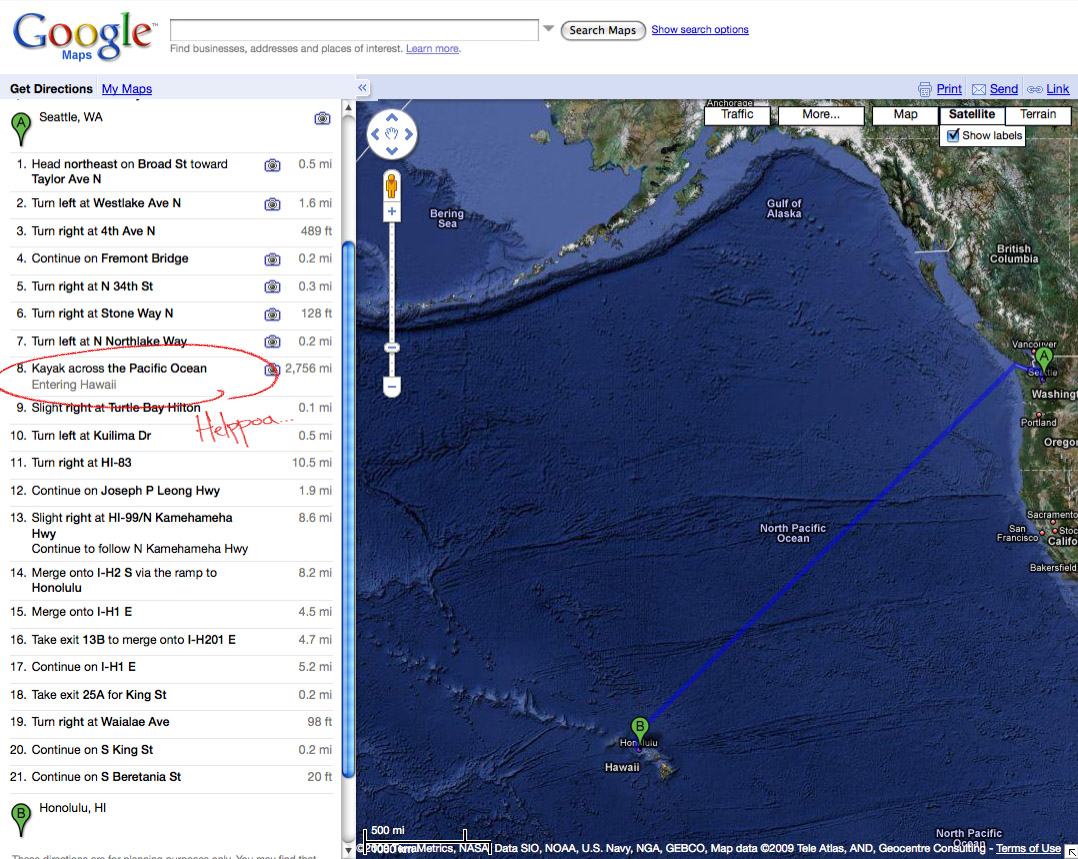1078x859 pixels.
Task: Click the Honolulu, HI destination label
Action: (73, 808)
